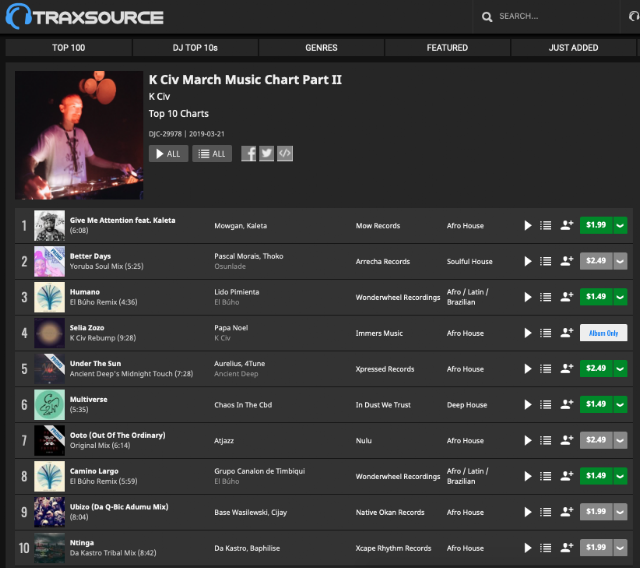Follow Atjazz from Ooto row
Image resolution: width=640 pixels, height=568 pixels.
tap(567, 440)
